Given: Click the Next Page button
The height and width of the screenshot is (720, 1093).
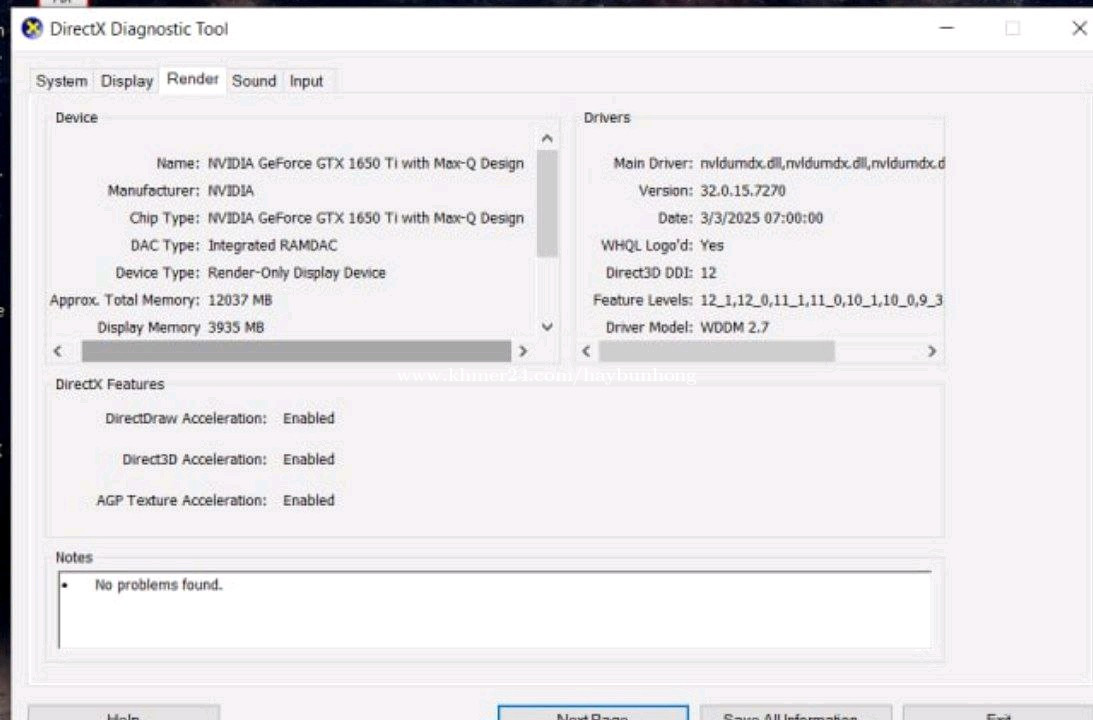Looking at the screenshot, I should pyautogui.click(x=593, y=713).
